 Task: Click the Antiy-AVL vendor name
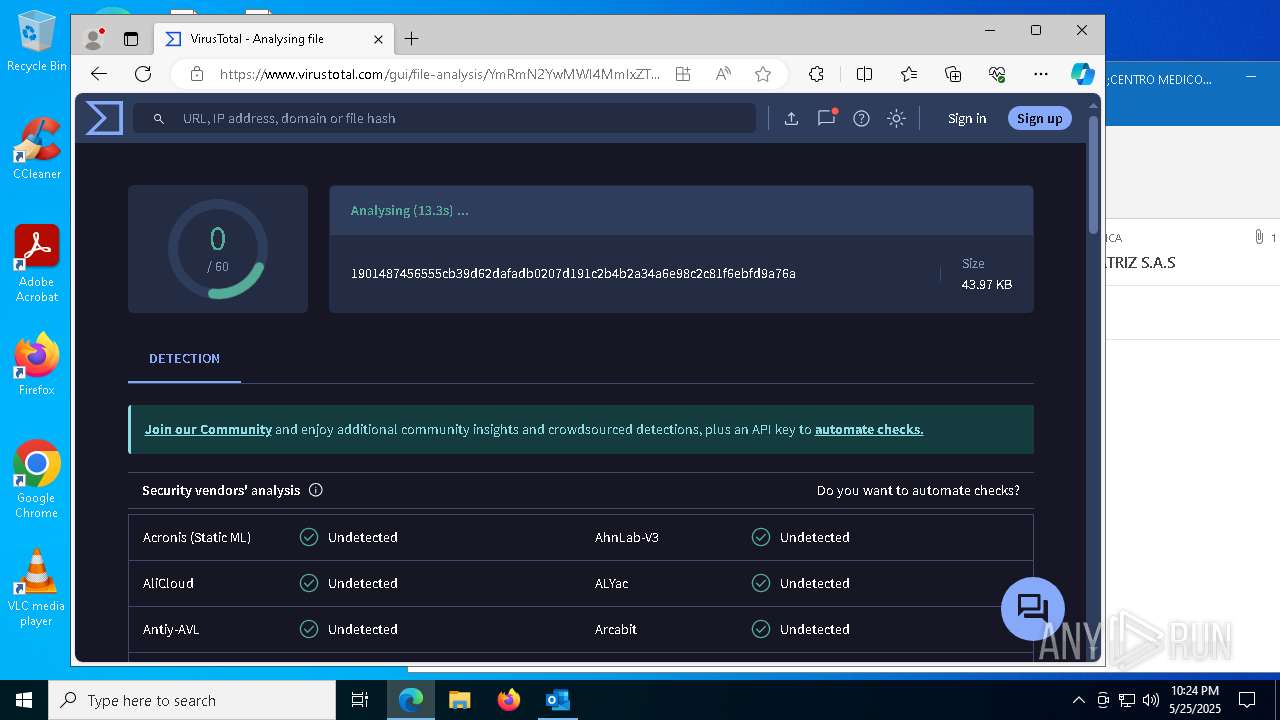coord(171,629)
